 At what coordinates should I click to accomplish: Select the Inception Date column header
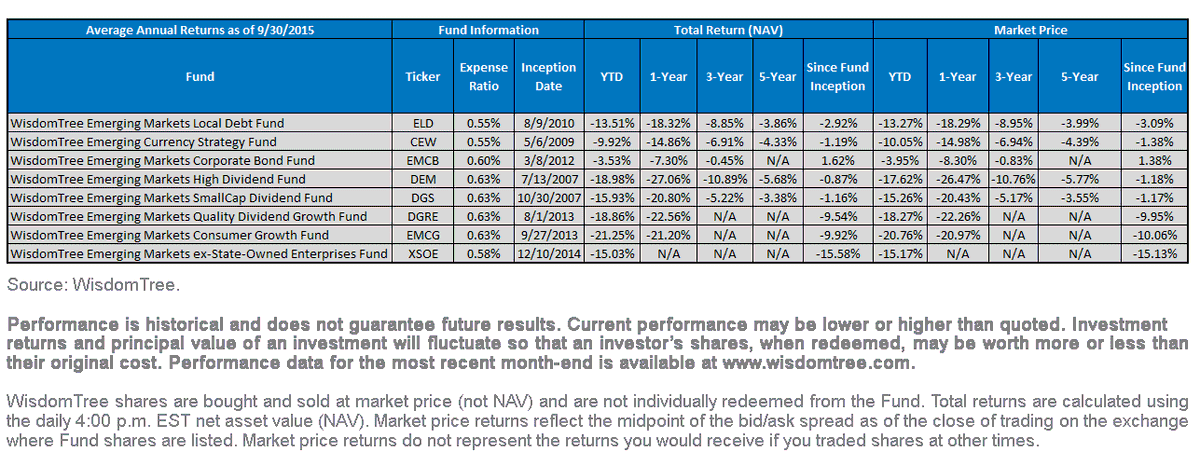click(549, 76)
